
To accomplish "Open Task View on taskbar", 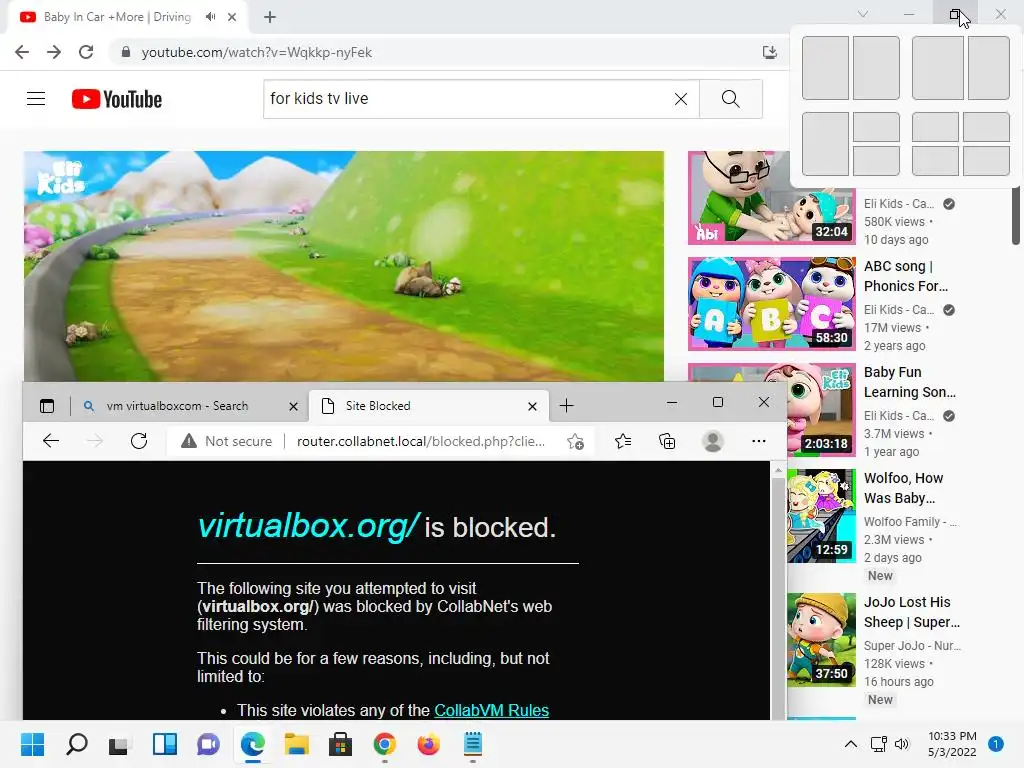I will [x=119, y=744].
